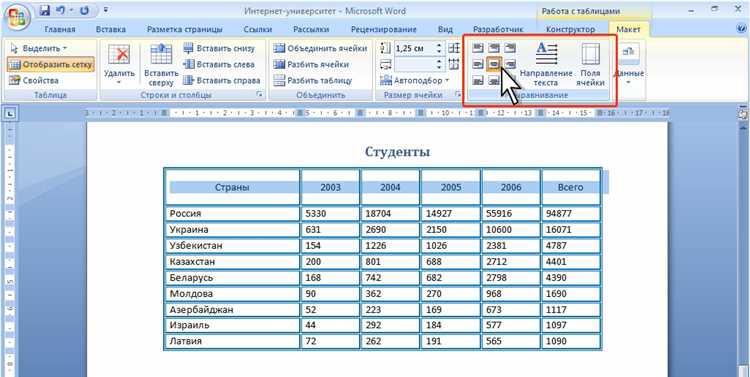The image size is (750, 377).
Task: Open the Удалить dropdown
Action: 119,65
